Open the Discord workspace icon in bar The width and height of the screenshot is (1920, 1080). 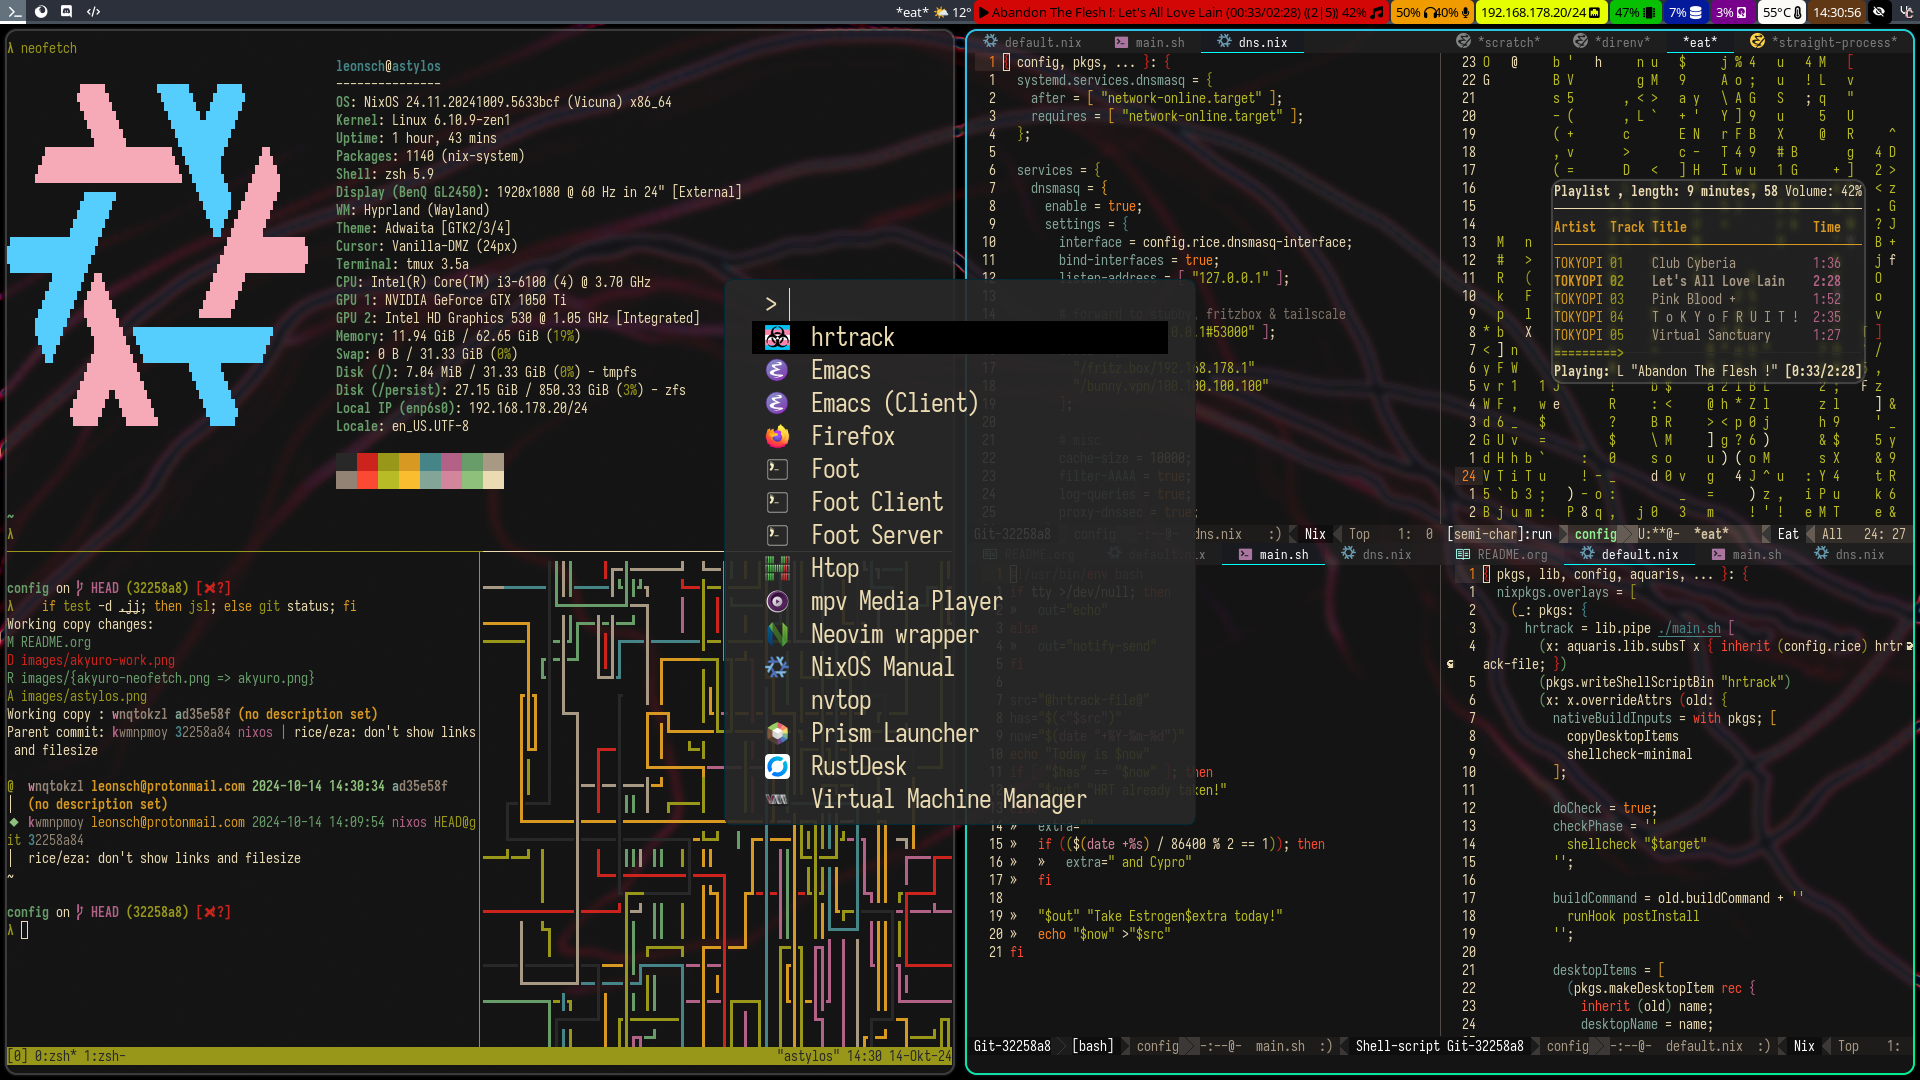pyautogui.click(x=67, y=12)
